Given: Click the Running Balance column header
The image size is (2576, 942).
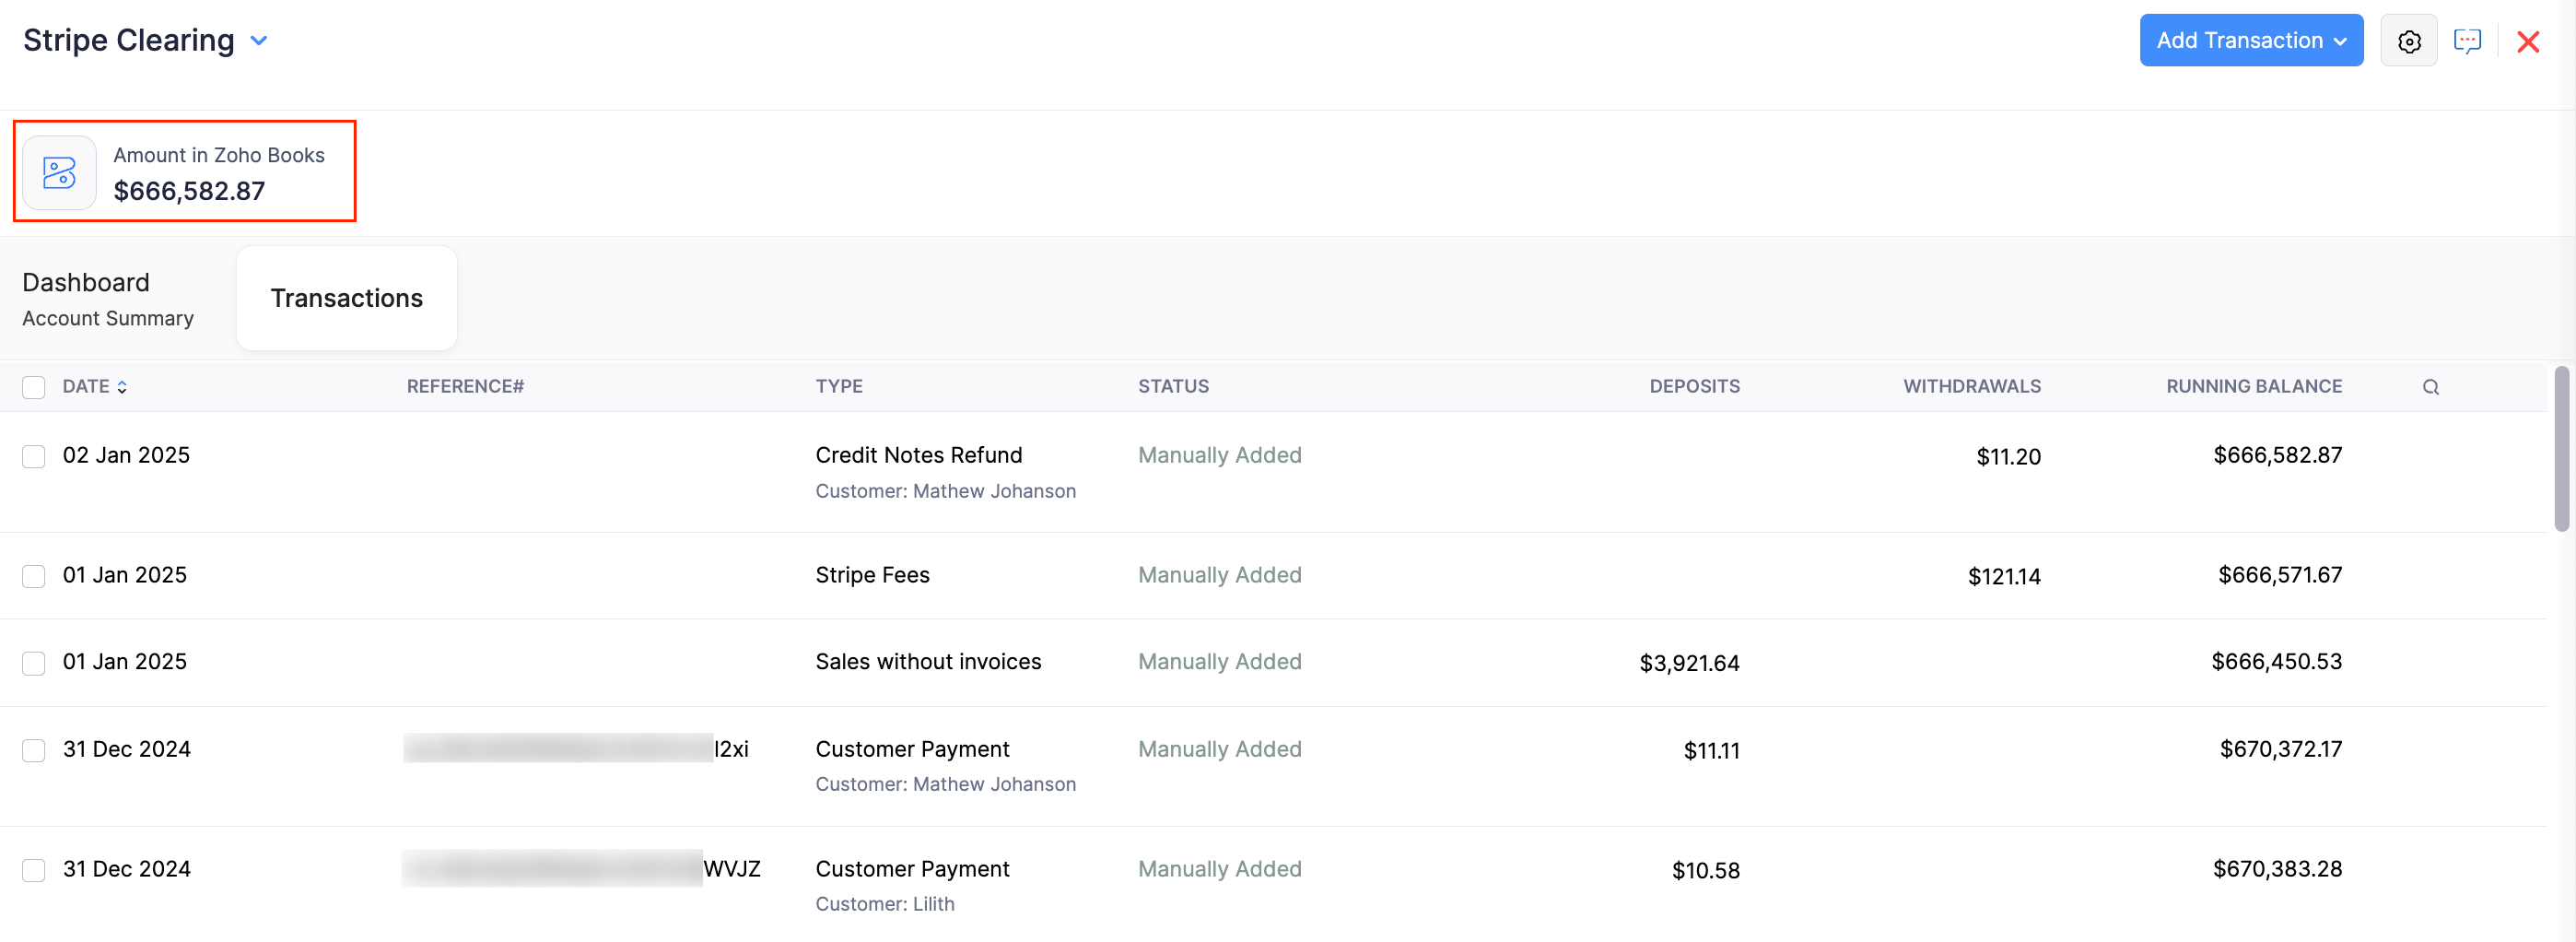Looking at the screenshot, I should coord(2253,386).
